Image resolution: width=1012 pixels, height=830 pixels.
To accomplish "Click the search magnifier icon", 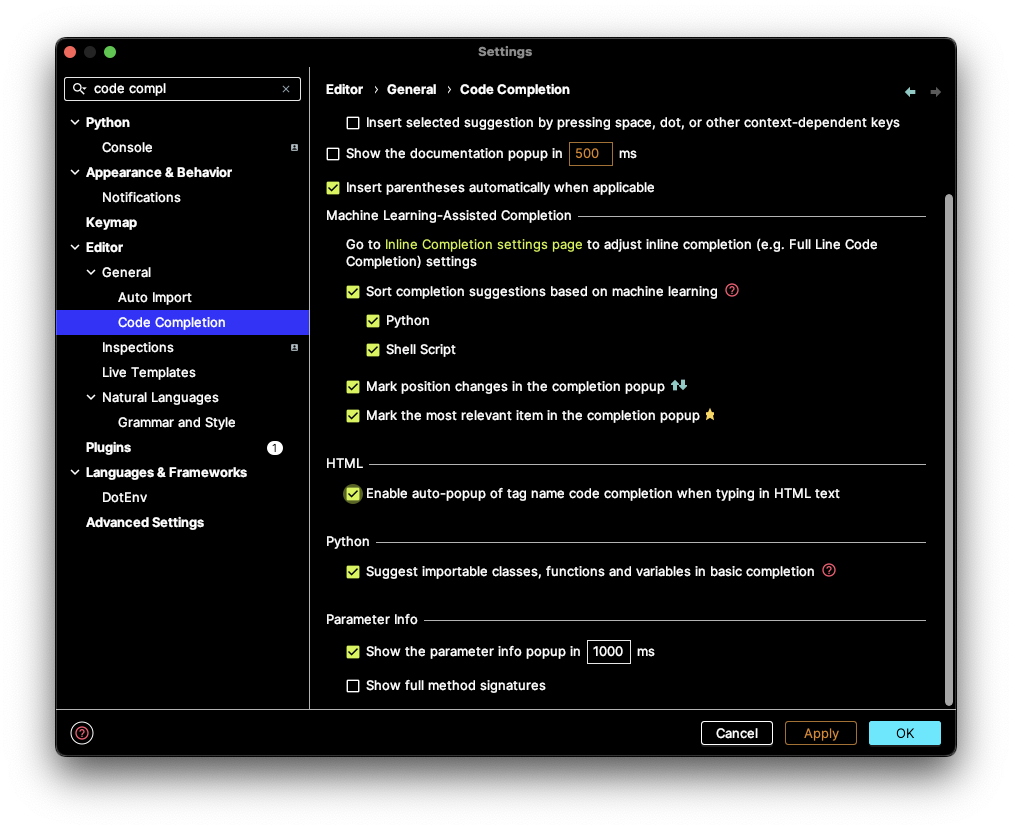I will coord(80,89).
